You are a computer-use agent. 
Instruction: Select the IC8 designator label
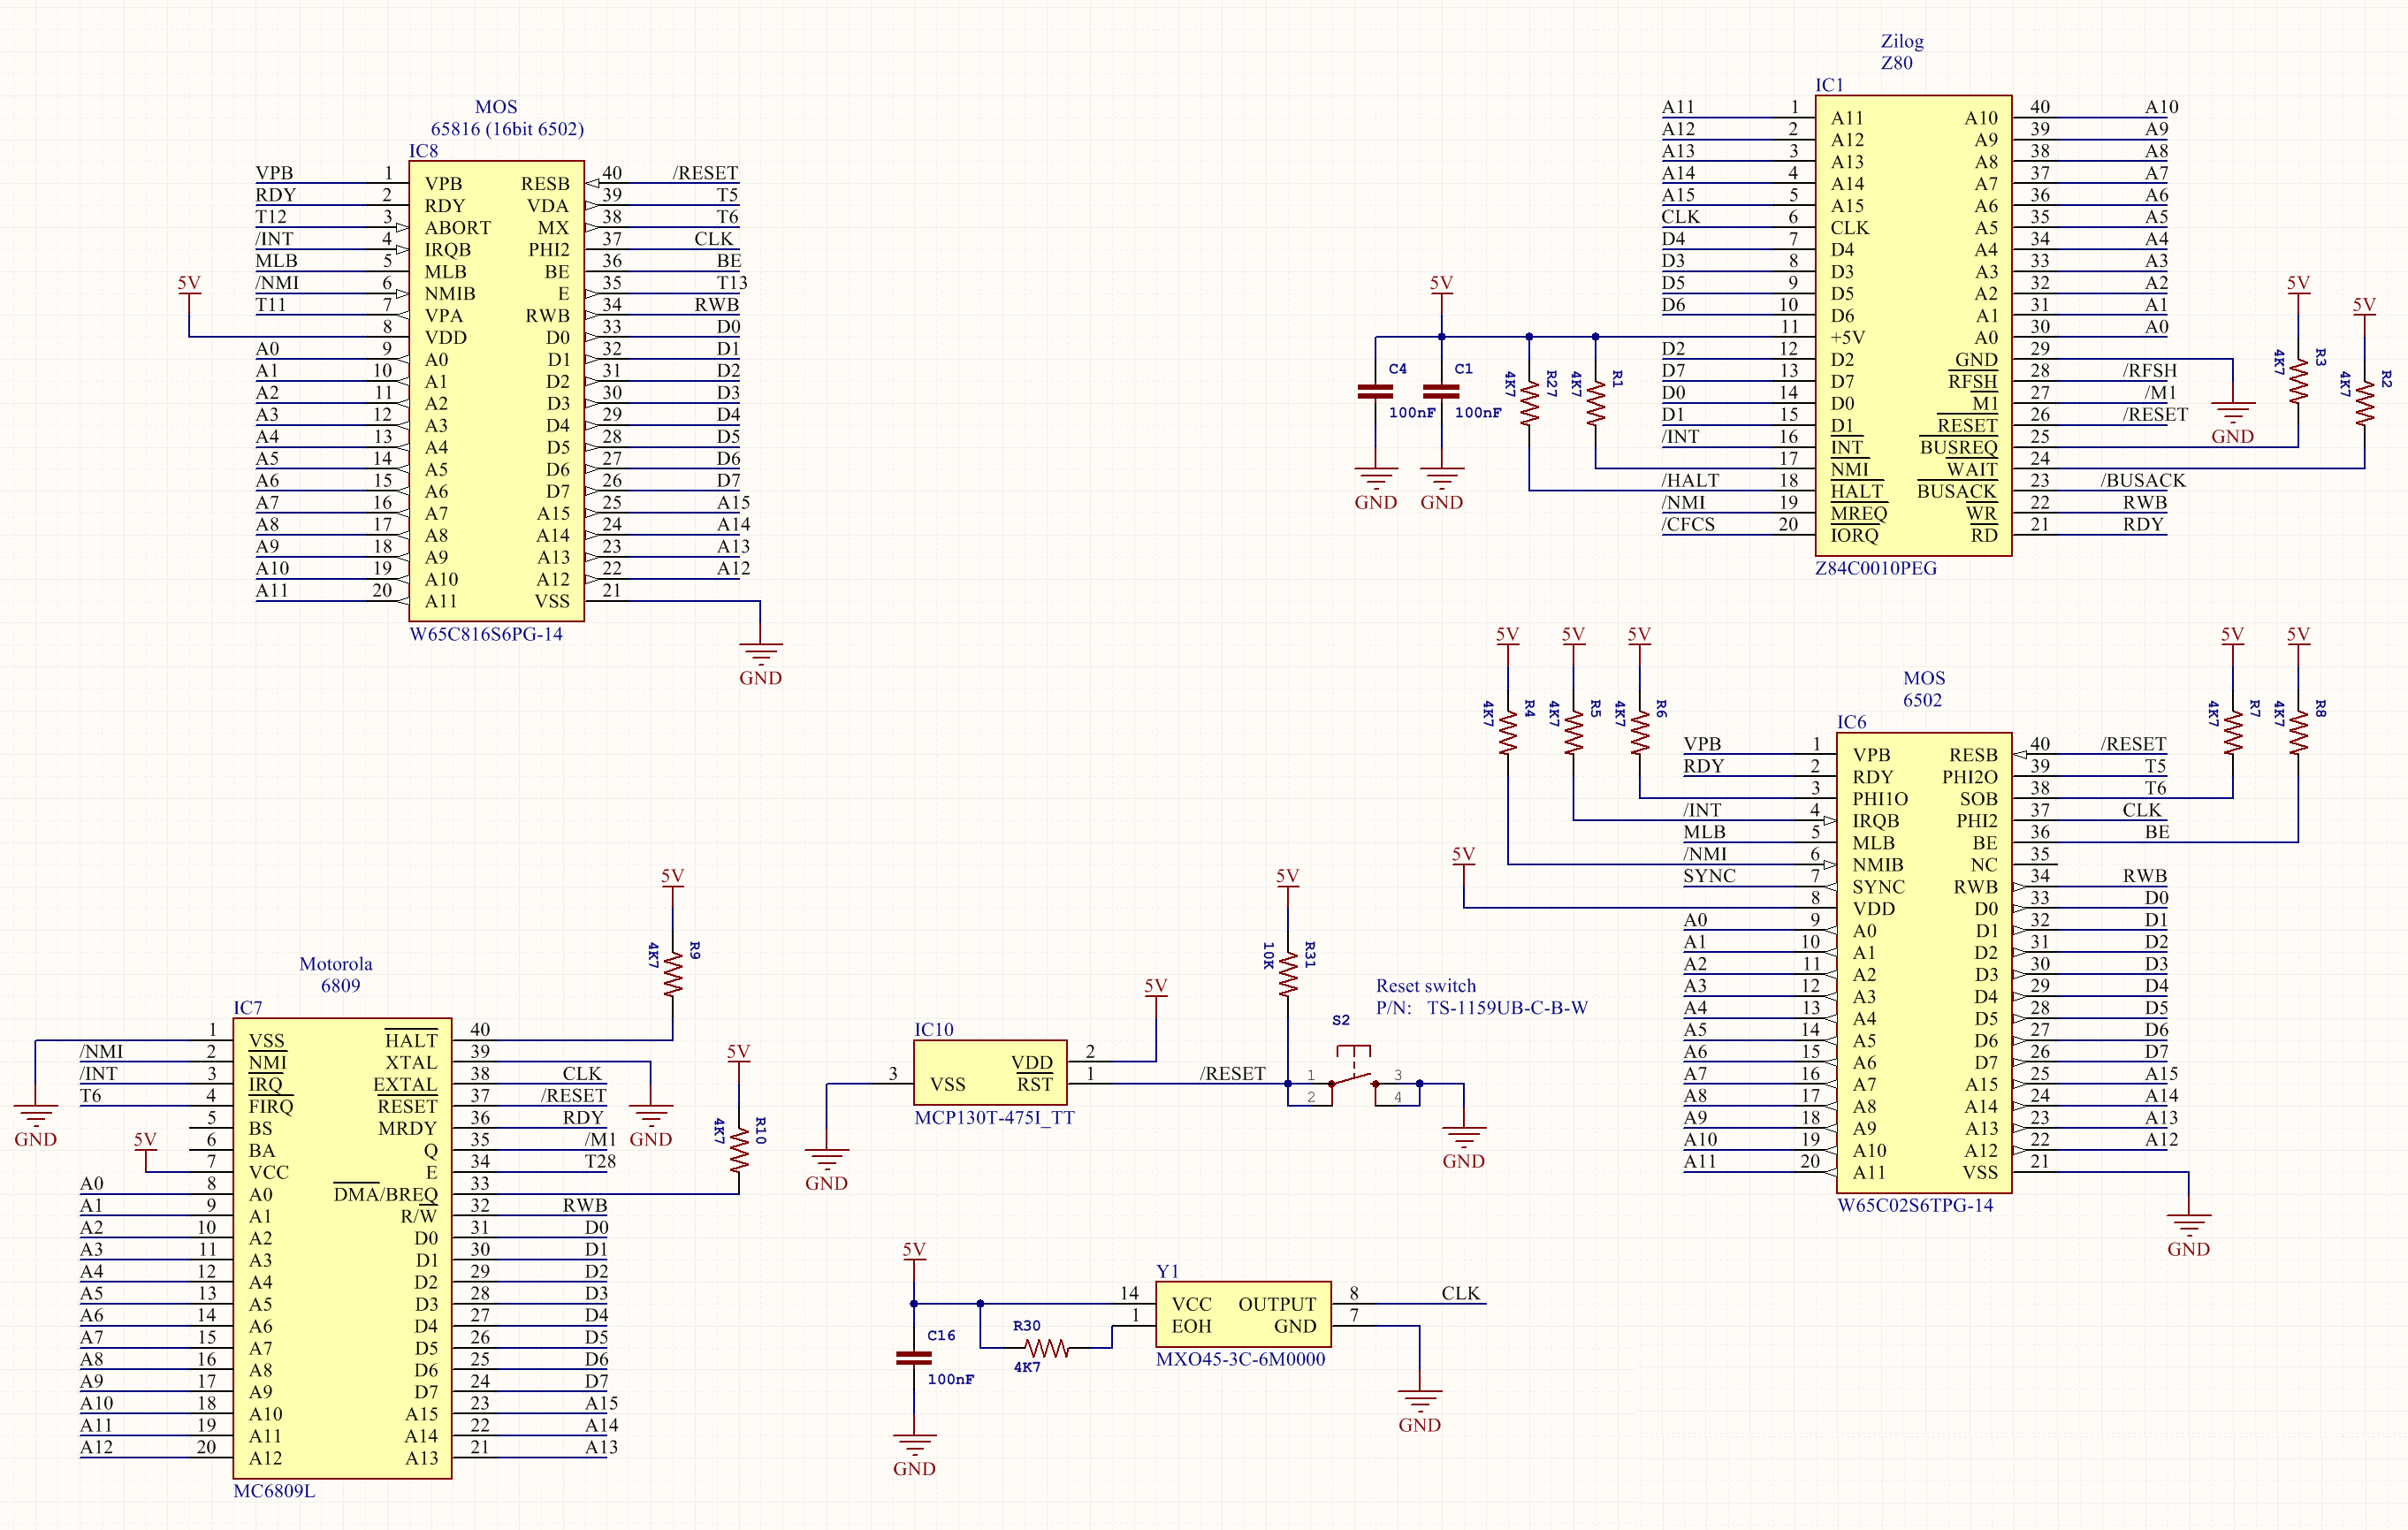423,150
